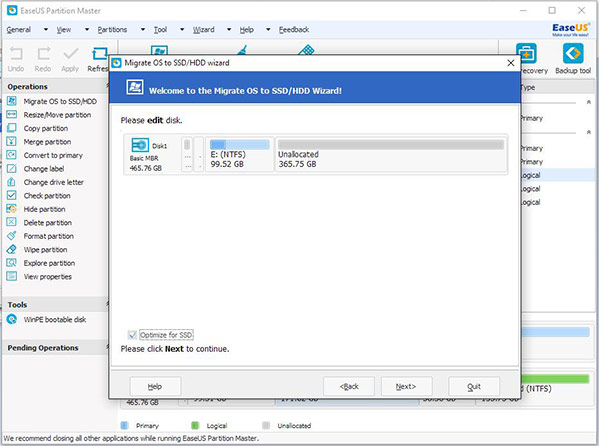The image size is (599, 446).
Task: Click the Operations panel header
Action: (x=56, y=87)
